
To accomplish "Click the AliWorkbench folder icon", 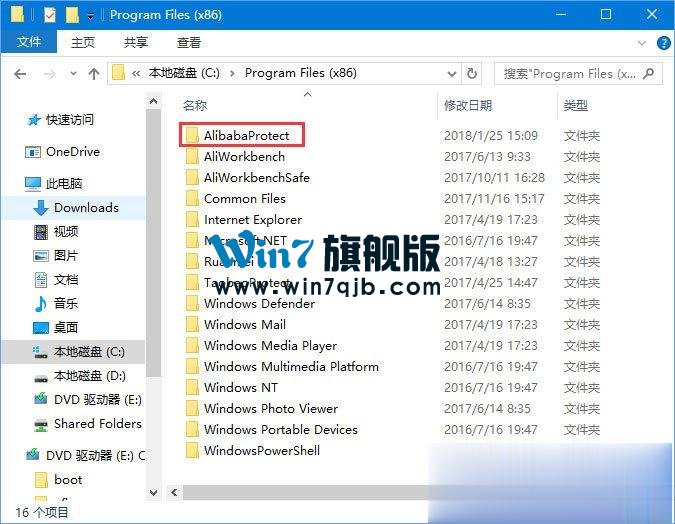I will (x=192, y=156).
